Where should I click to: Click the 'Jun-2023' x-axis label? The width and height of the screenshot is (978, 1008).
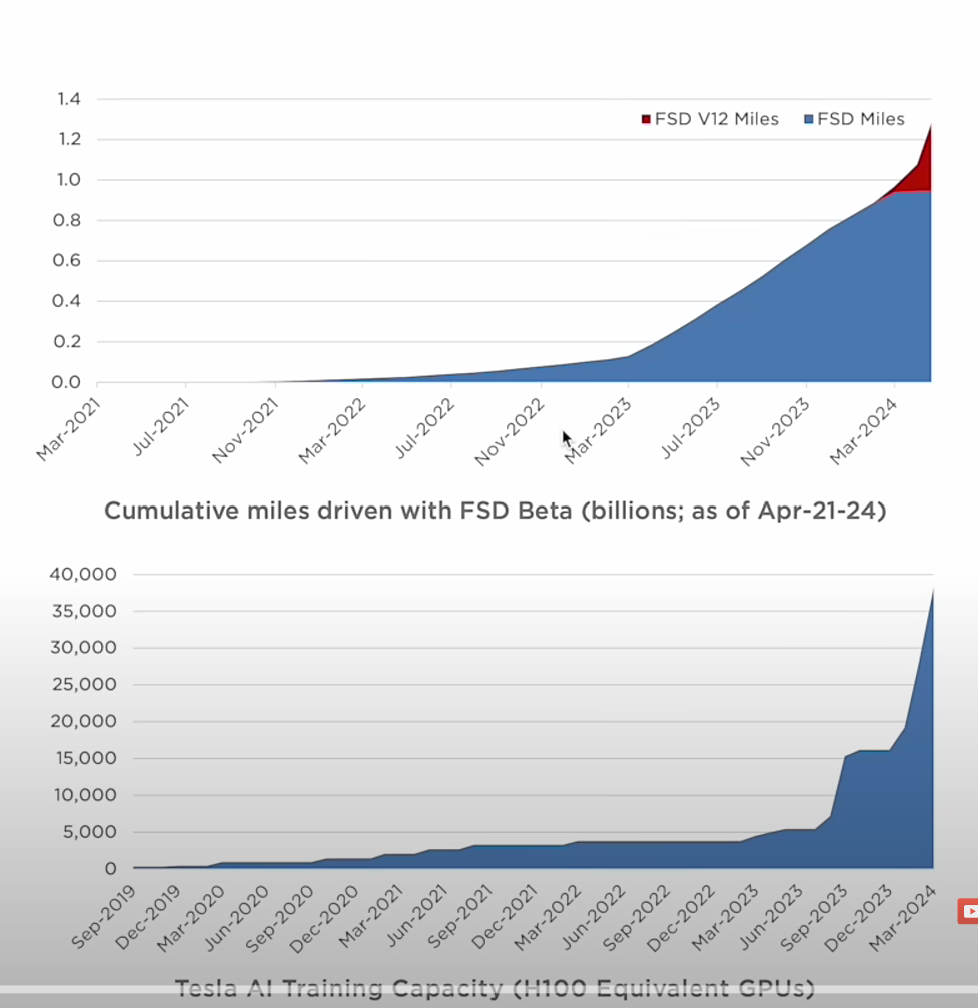(x=770, y=917)
